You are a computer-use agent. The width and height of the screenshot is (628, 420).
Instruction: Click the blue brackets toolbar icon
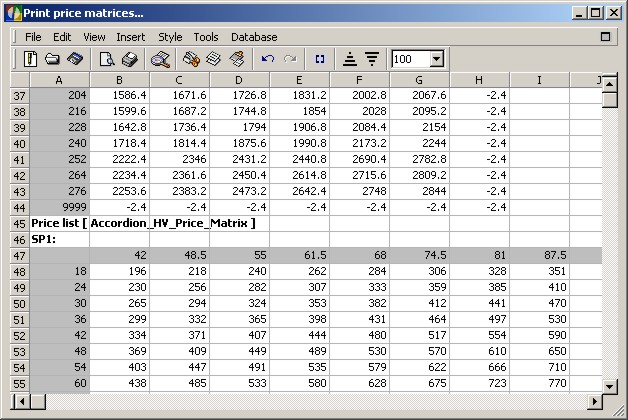[x=320, y=59]
